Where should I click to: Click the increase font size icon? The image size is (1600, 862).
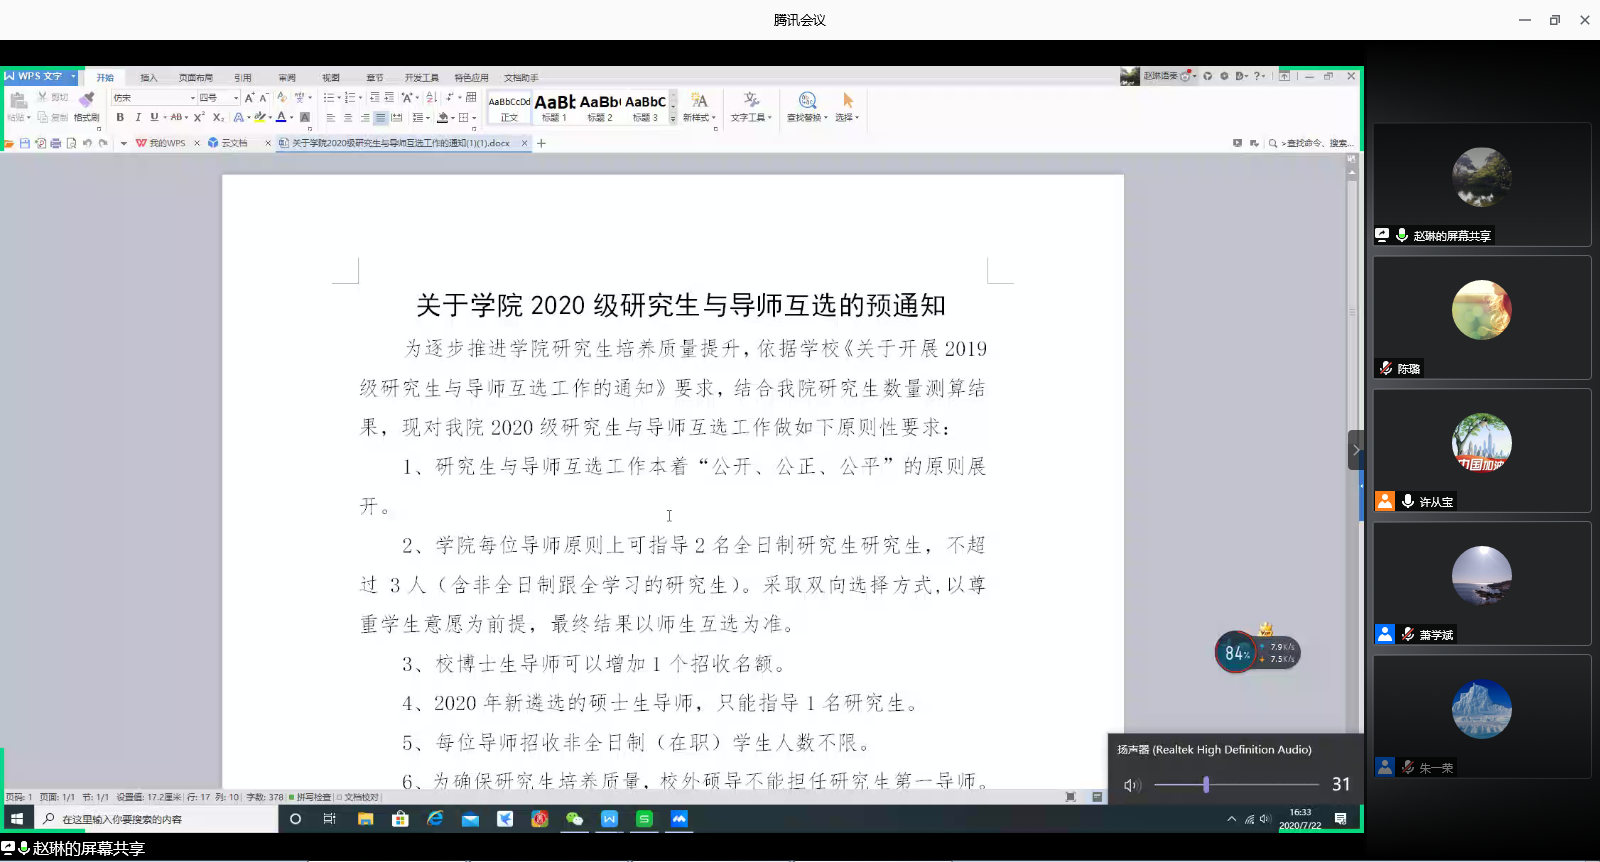(249, 97)
